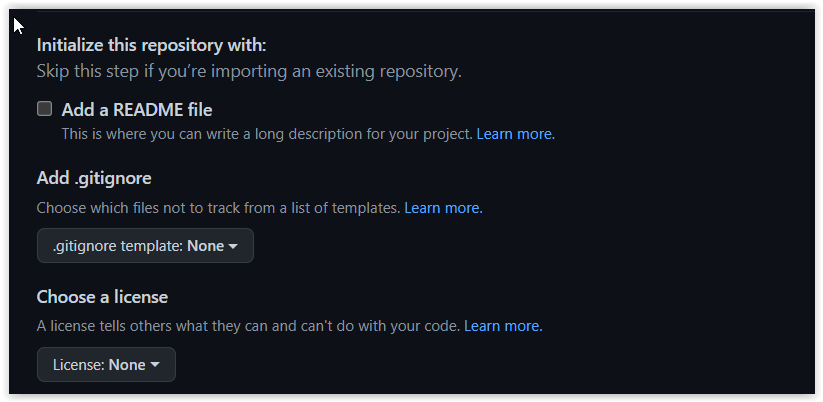Click the caret arrow on .gitignore template button

pos(233,247)
